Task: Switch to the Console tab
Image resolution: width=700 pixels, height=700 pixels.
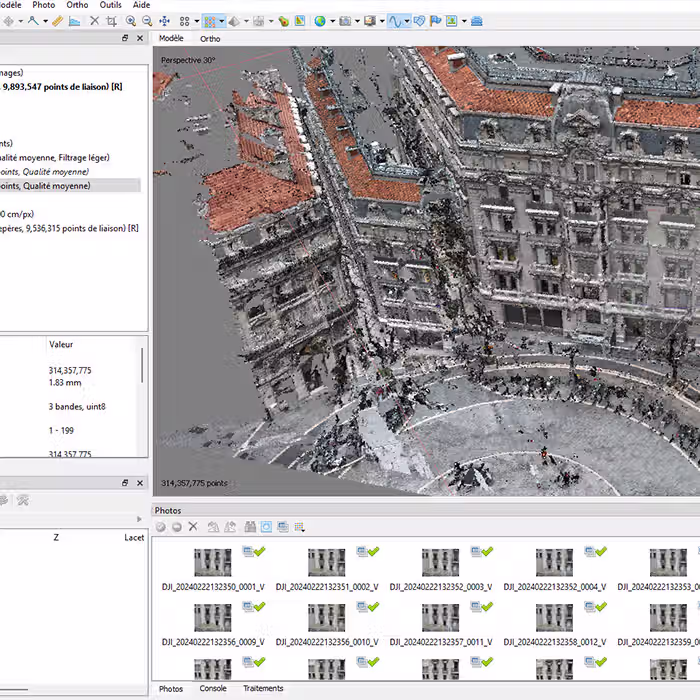Action: point(213,688)
